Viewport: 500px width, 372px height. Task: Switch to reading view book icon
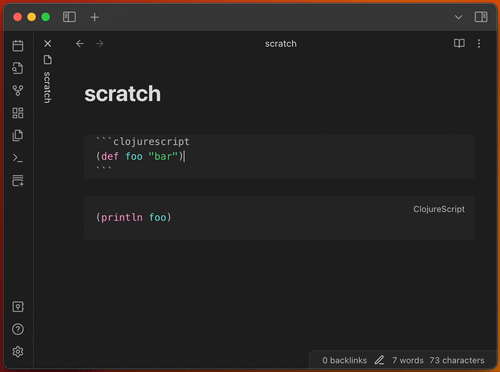459,44
